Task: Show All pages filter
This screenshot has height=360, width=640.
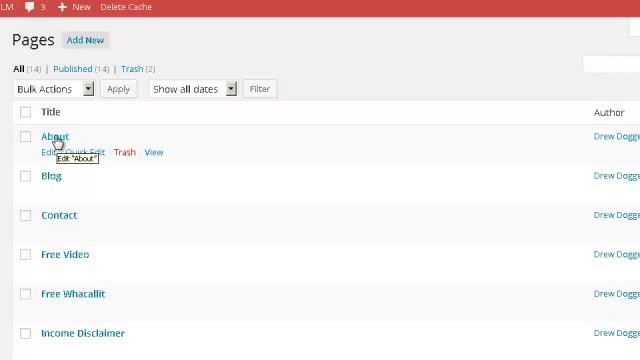Action: coord(19,69)
